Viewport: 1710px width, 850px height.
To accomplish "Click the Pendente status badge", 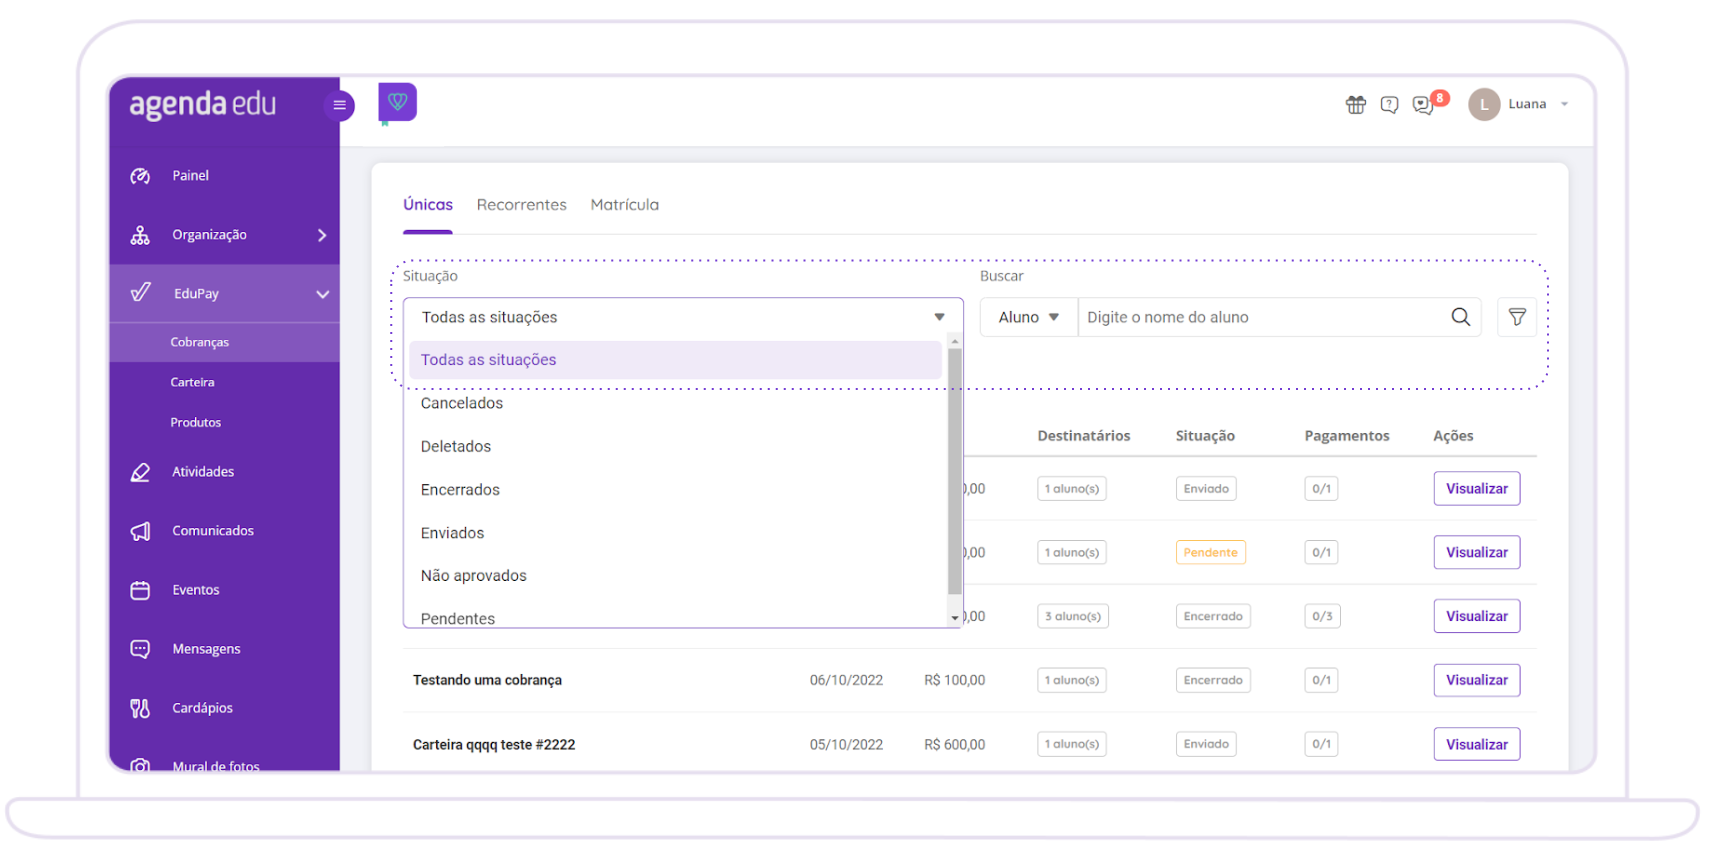I will 1210,552.
